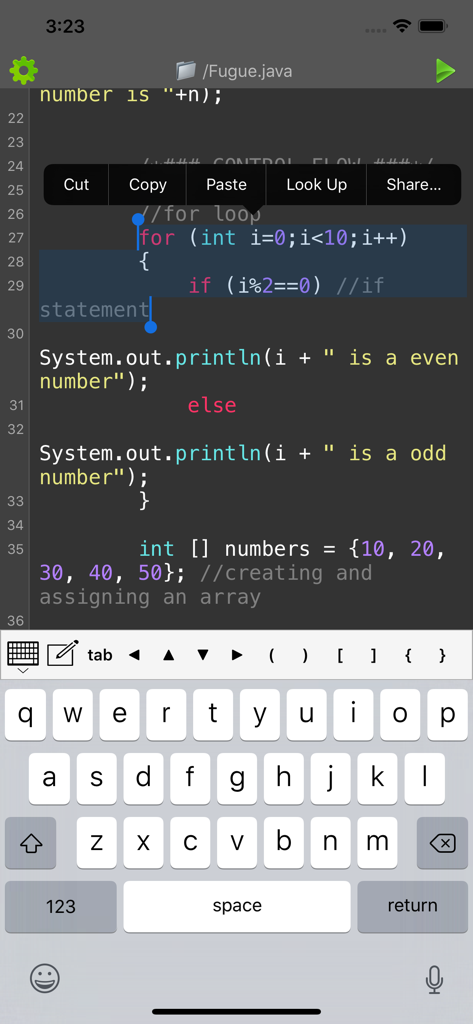Switch to the 123 numeric keyboard
This screenshot has height=1024, width=473.
pos(61,906)
